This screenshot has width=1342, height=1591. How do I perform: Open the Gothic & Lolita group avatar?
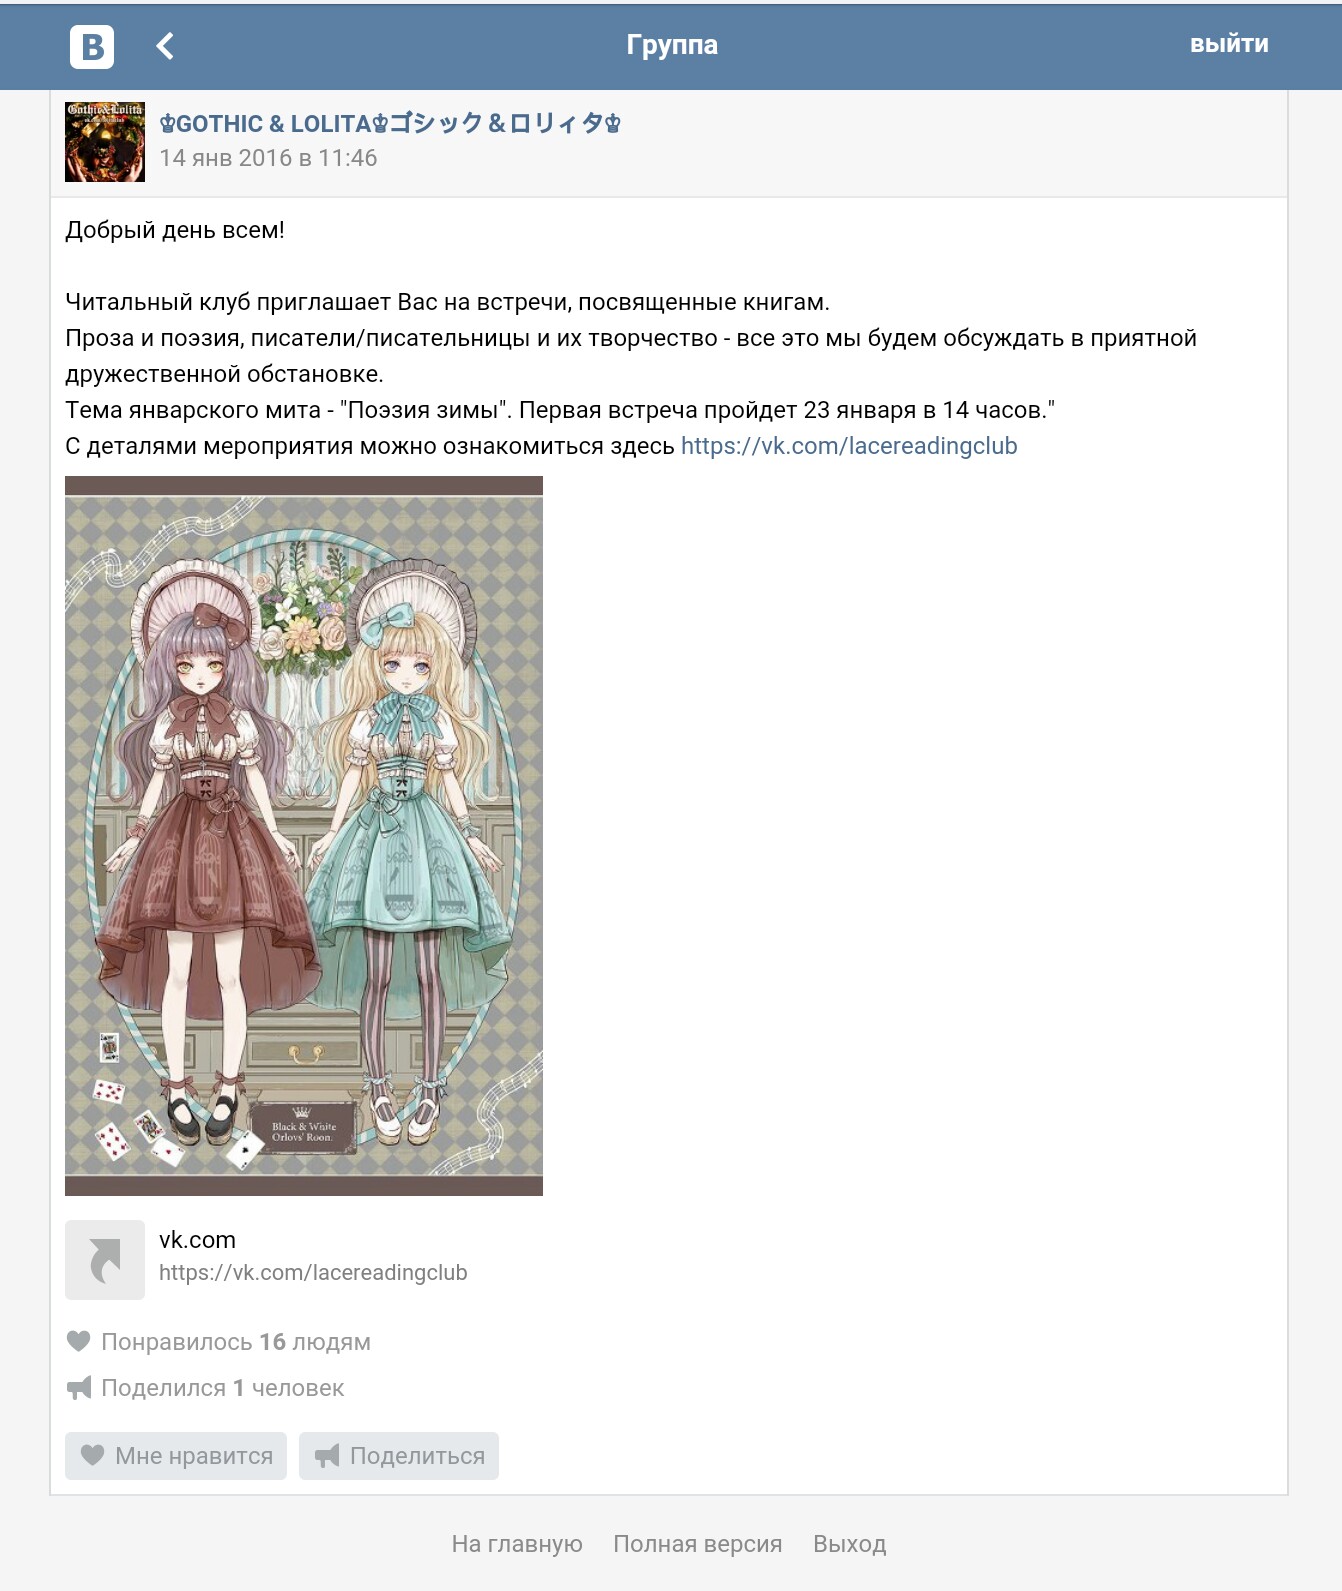click(x=105, y=141)
